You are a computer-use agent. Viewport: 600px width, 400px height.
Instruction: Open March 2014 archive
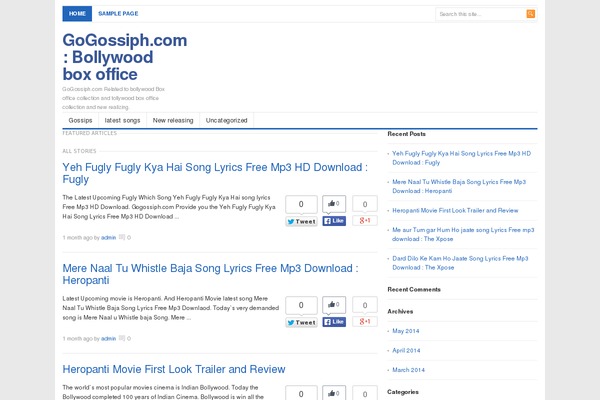tap(408, 370)
